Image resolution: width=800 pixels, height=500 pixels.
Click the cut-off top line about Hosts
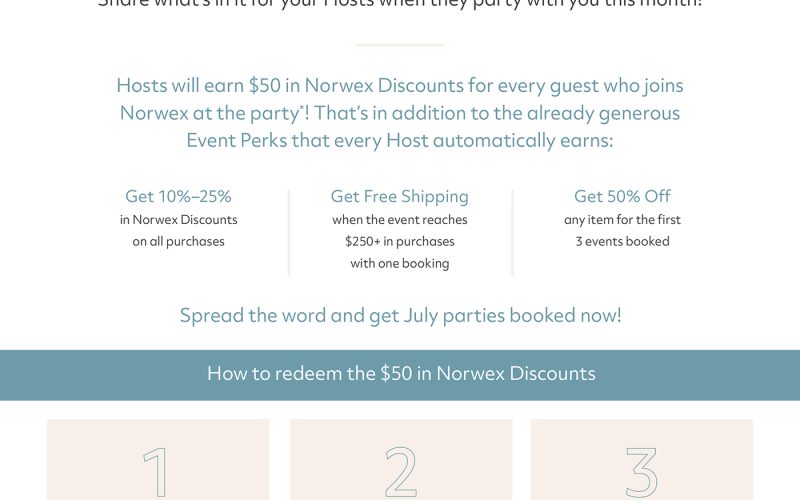400,4
